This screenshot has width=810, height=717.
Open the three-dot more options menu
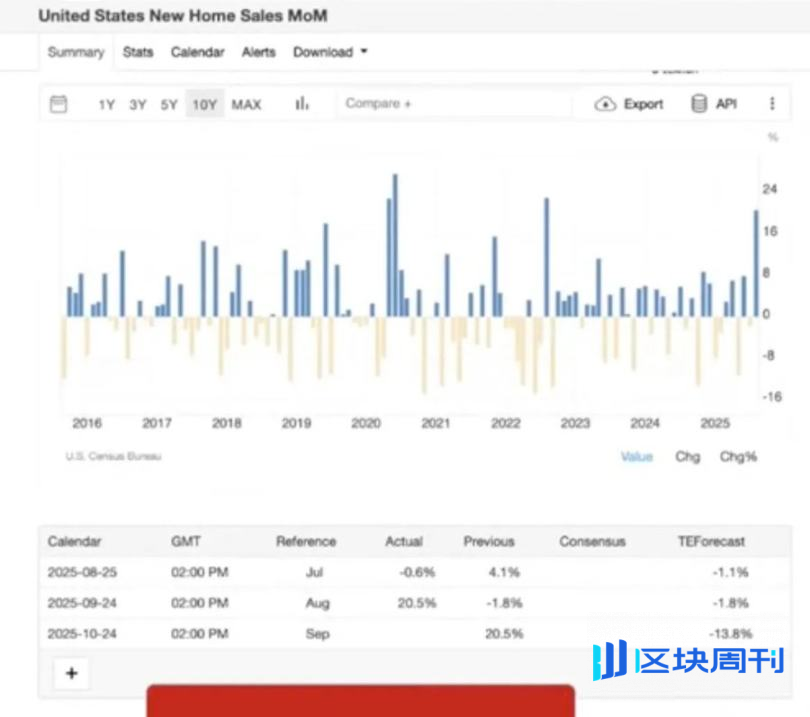click(772, 104)
